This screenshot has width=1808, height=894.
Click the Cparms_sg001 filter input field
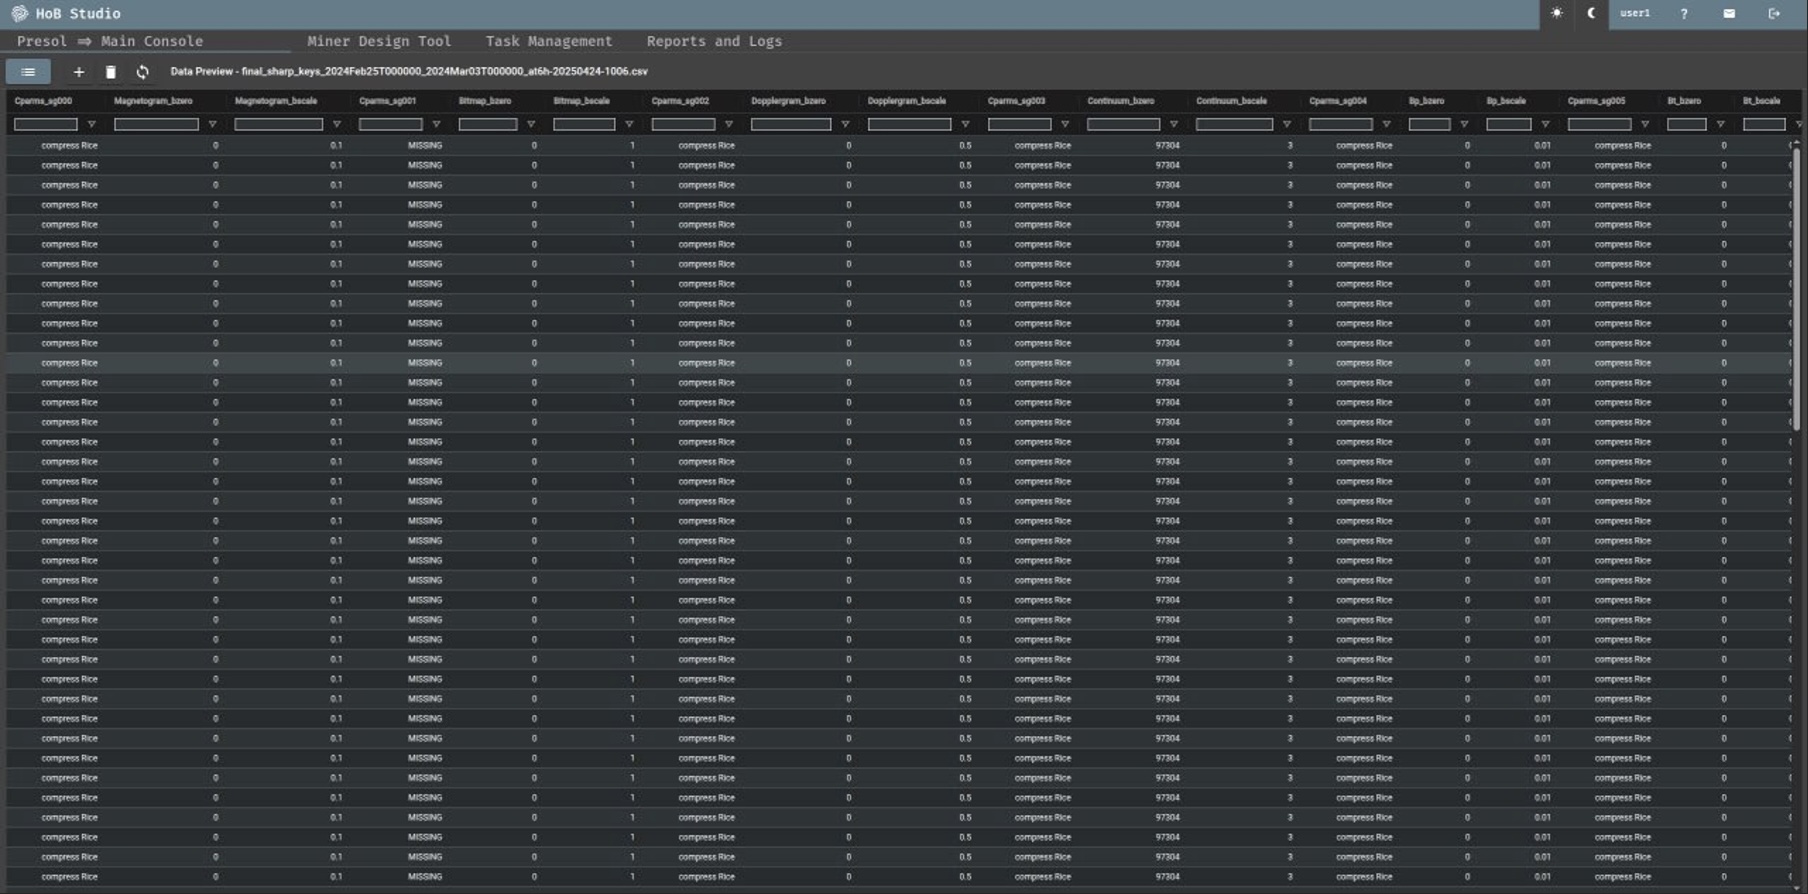pos(390,125)
